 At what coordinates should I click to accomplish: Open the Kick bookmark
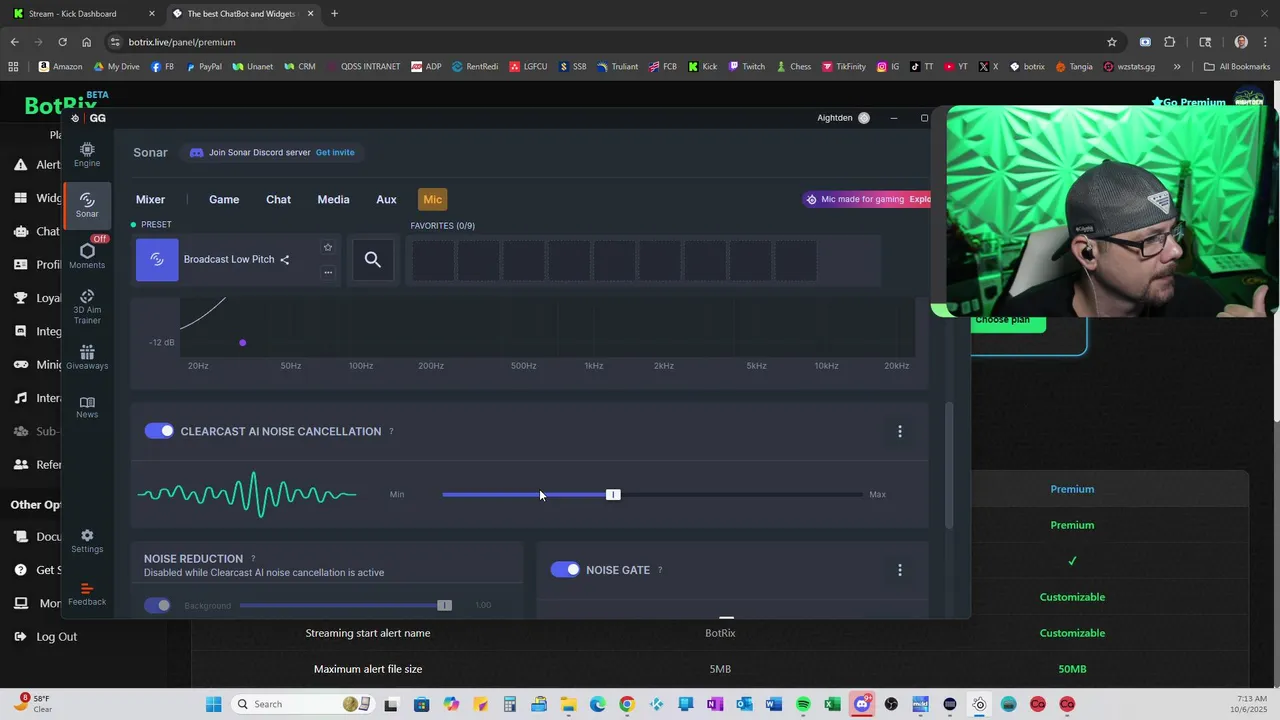(703, 67)
